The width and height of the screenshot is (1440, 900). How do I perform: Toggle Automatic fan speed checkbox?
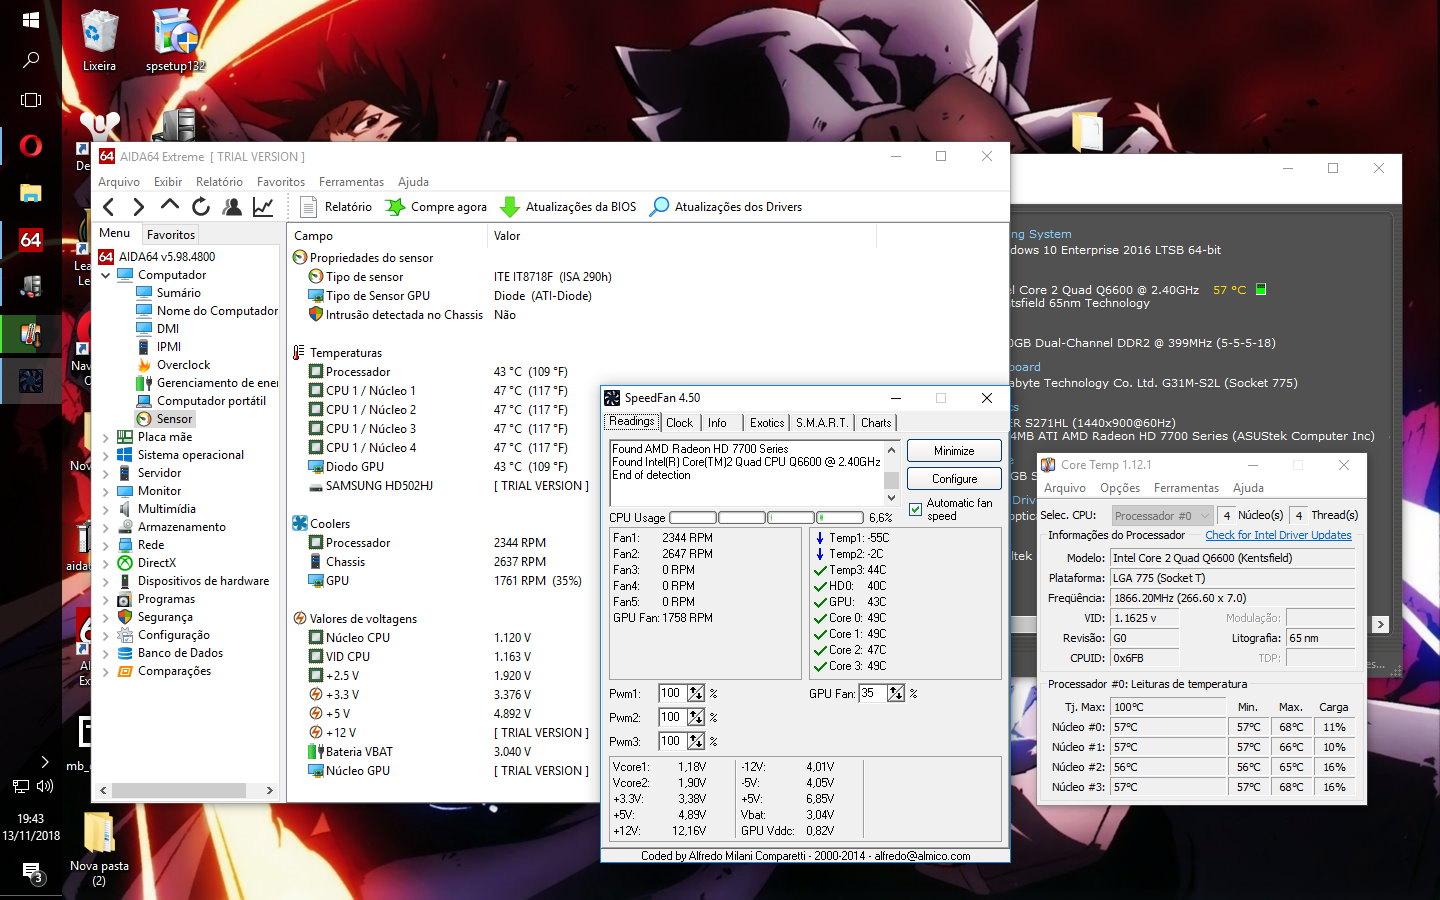915,510
